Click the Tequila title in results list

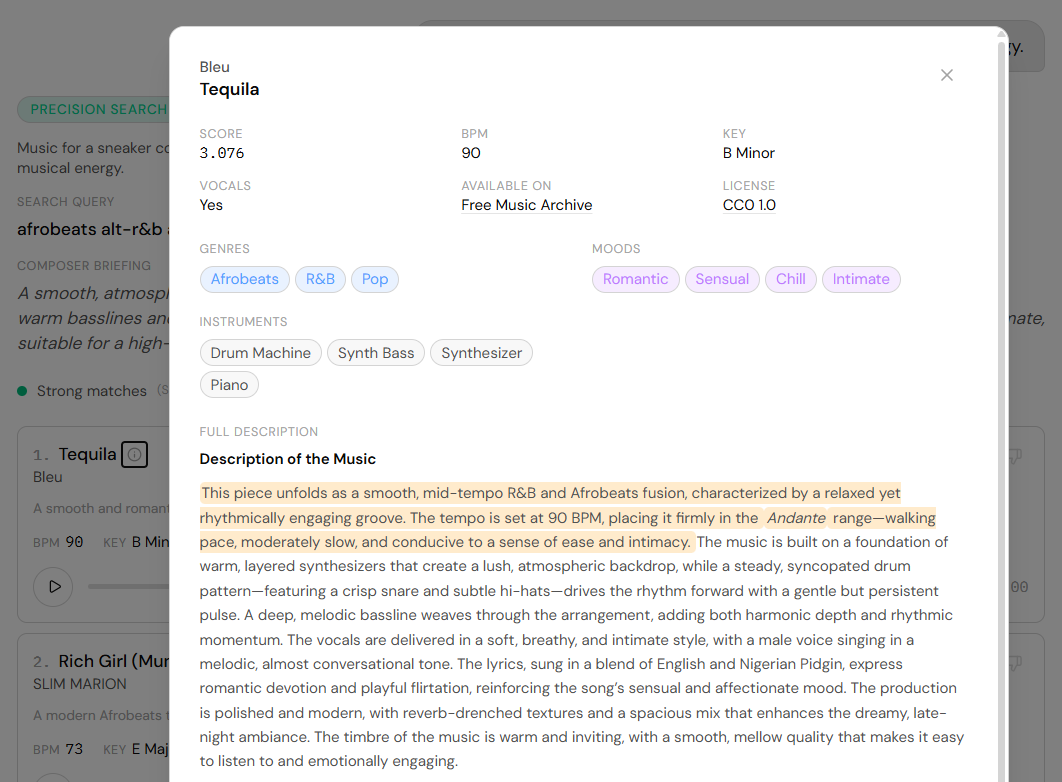click(87, 454)
